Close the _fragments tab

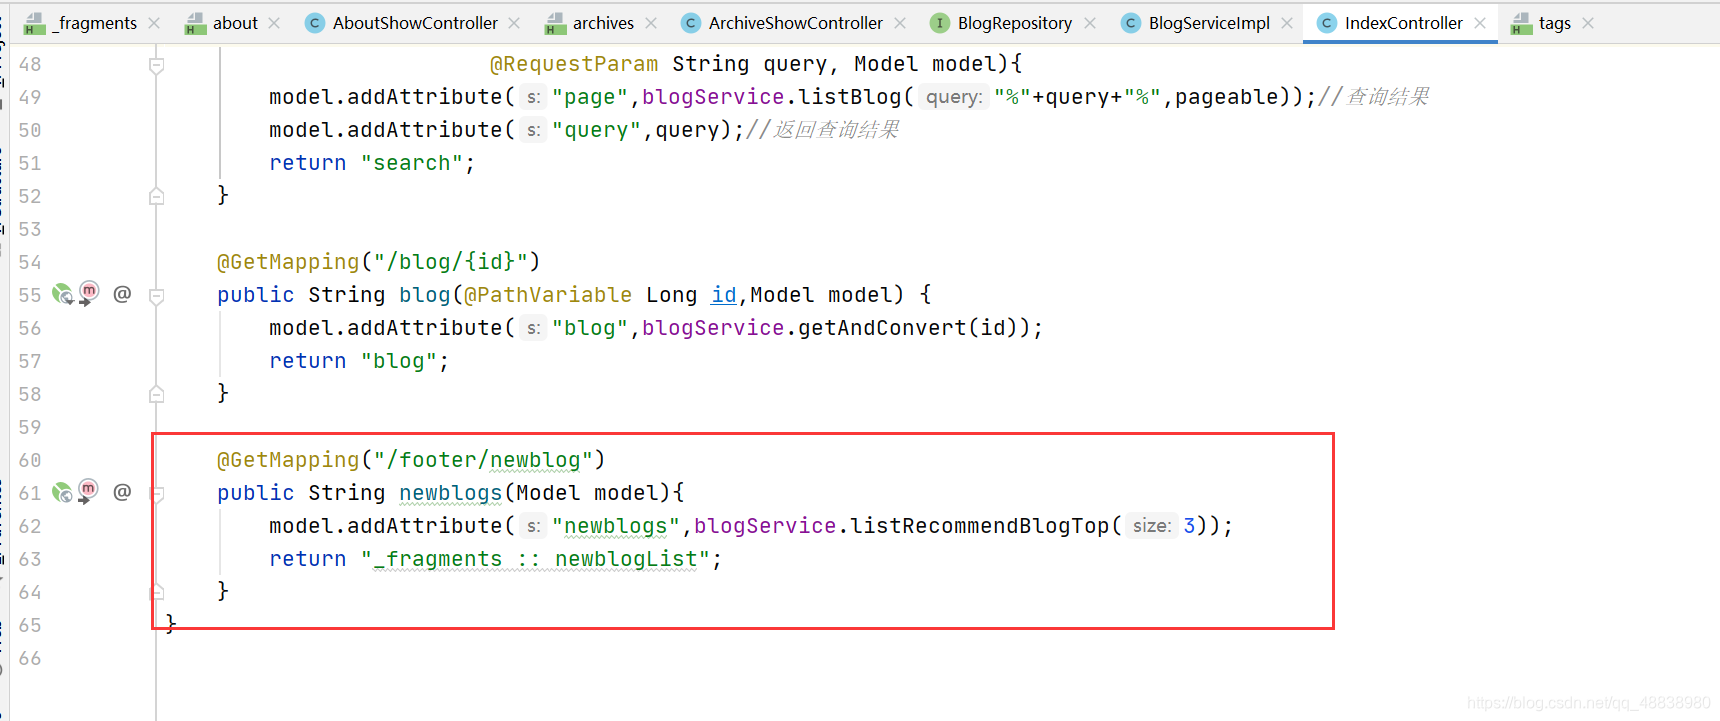point(154,23)
